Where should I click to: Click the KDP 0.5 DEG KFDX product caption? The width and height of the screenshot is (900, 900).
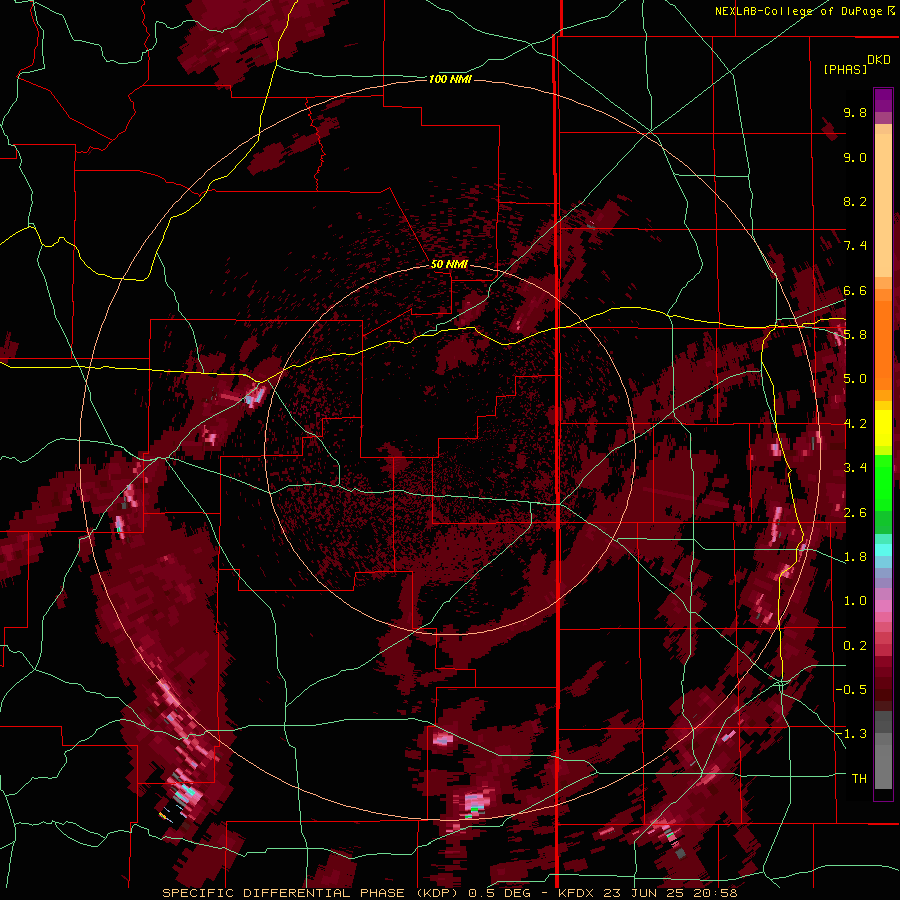click(x=450, y=893)
